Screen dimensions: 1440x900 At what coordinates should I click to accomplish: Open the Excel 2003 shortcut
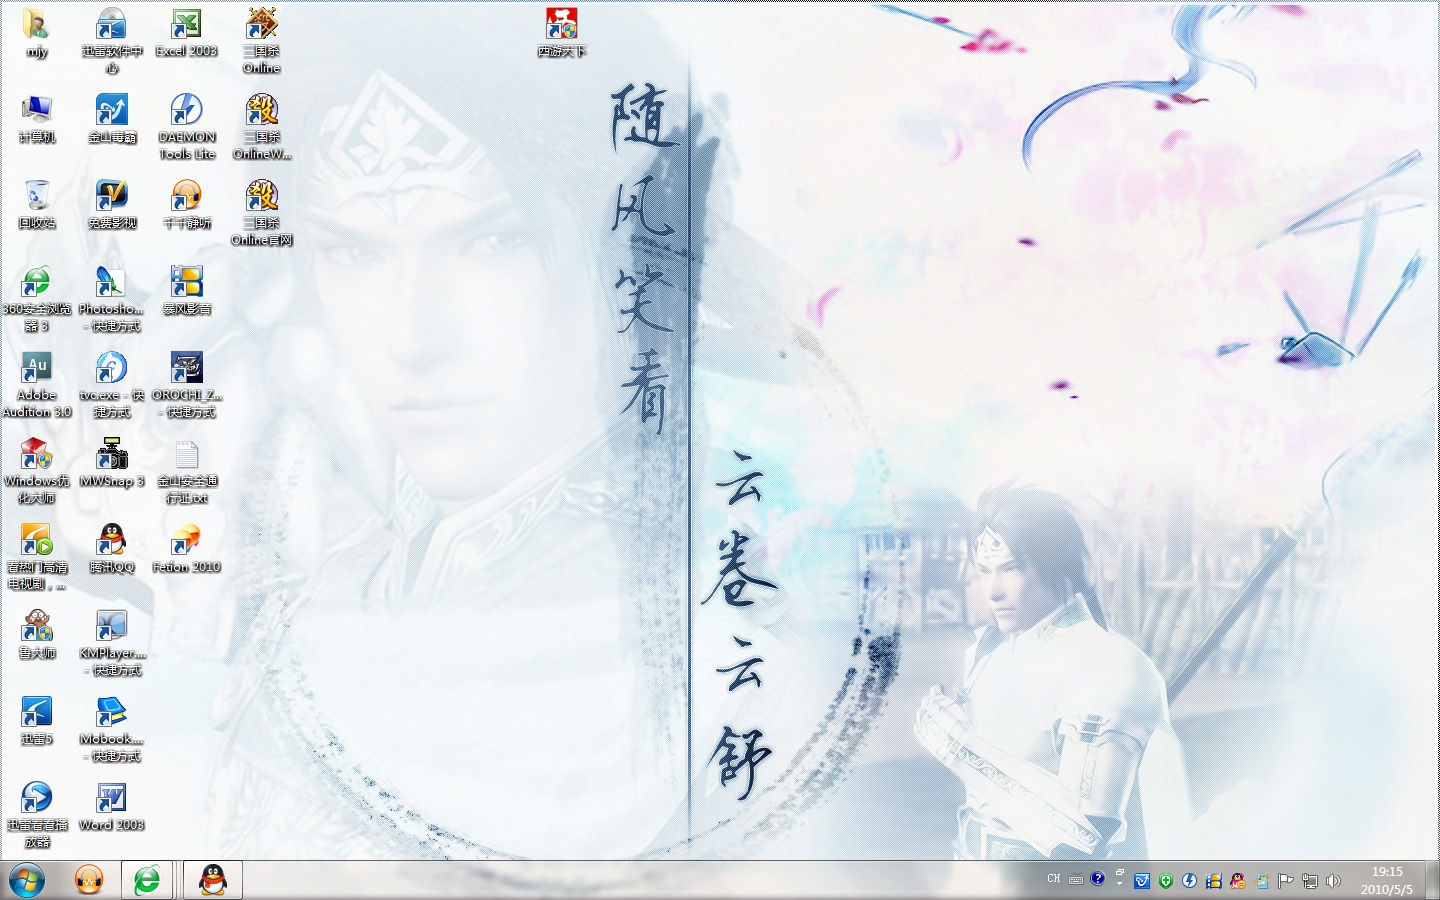[186, 34]
